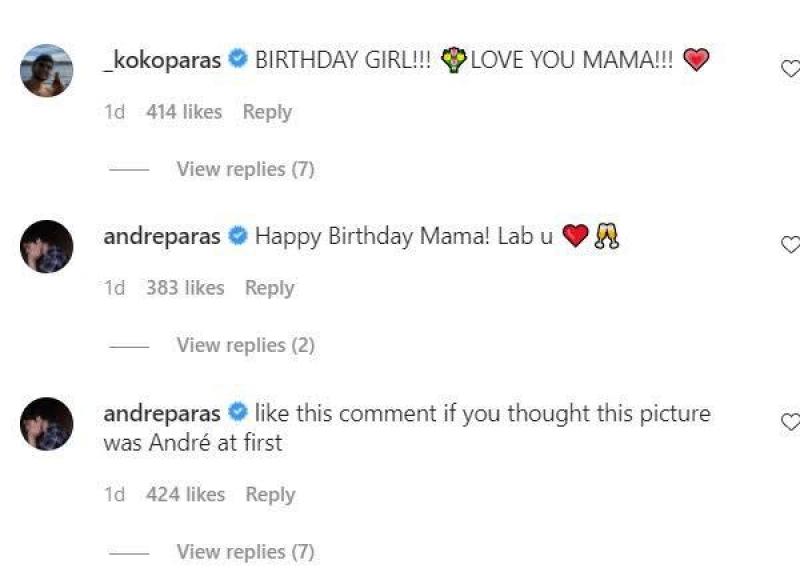Image resolution: width=800 pixels, height=580 pixels.
Task: Reply to the "like this comment" comment
Action: pos(270,494)
